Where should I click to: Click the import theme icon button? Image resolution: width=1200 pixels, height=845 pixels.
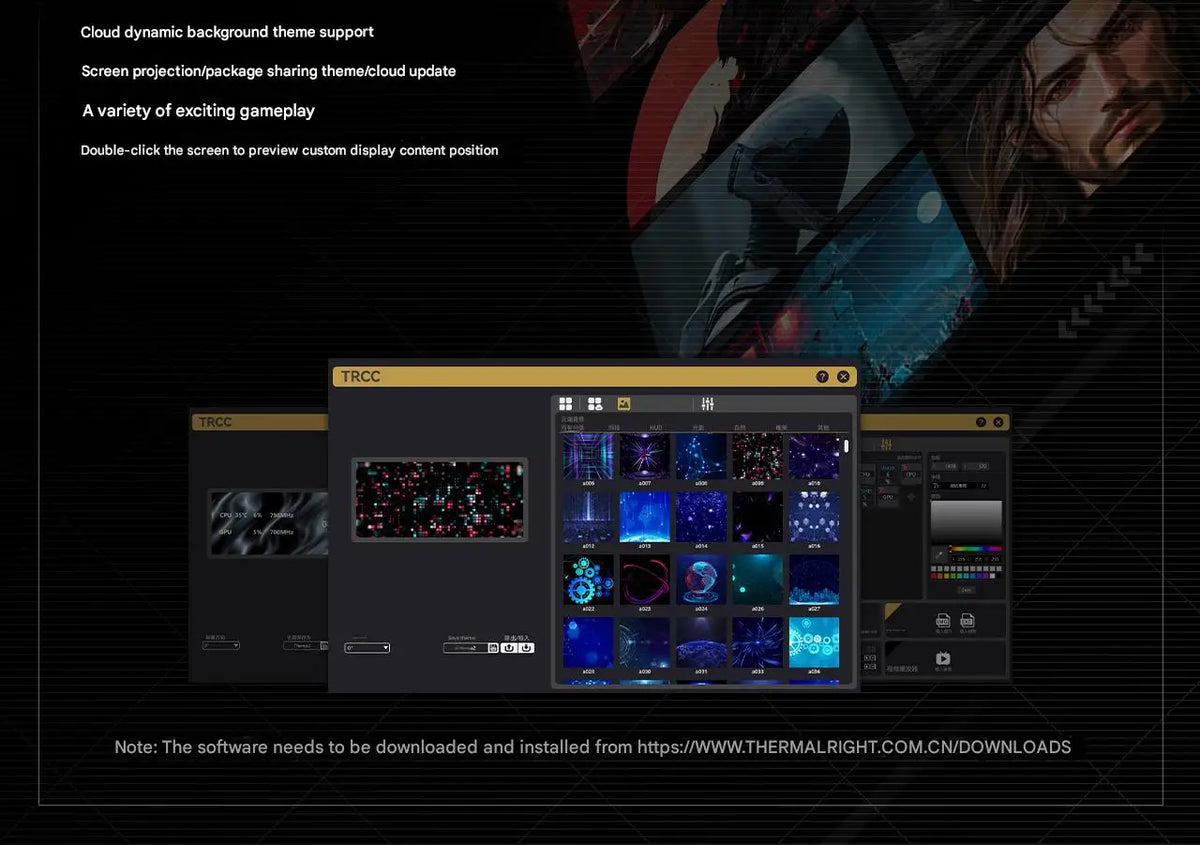(x=526, y=648)
